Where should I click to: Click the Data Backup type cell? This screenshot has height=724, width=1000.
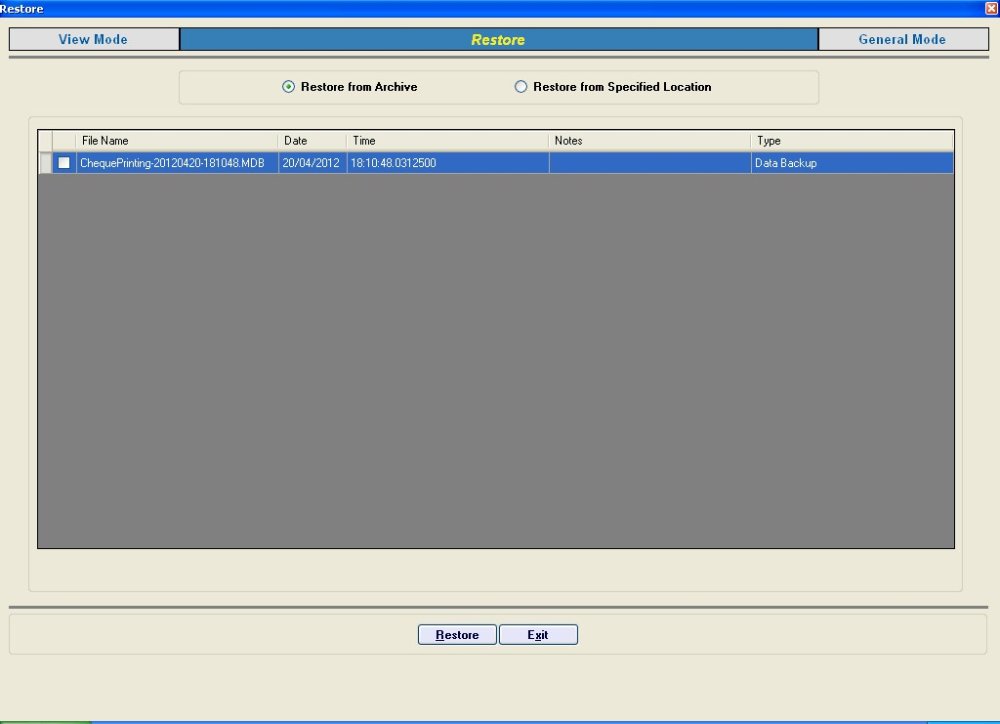click(853, 163)
